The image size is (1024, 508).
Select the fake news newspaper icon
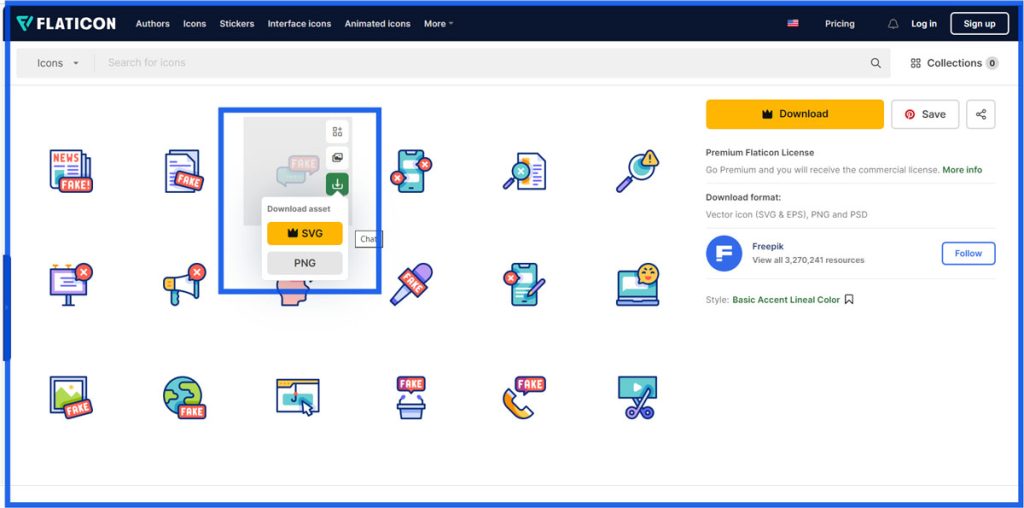pyautogui.click(x=71, y=171)
